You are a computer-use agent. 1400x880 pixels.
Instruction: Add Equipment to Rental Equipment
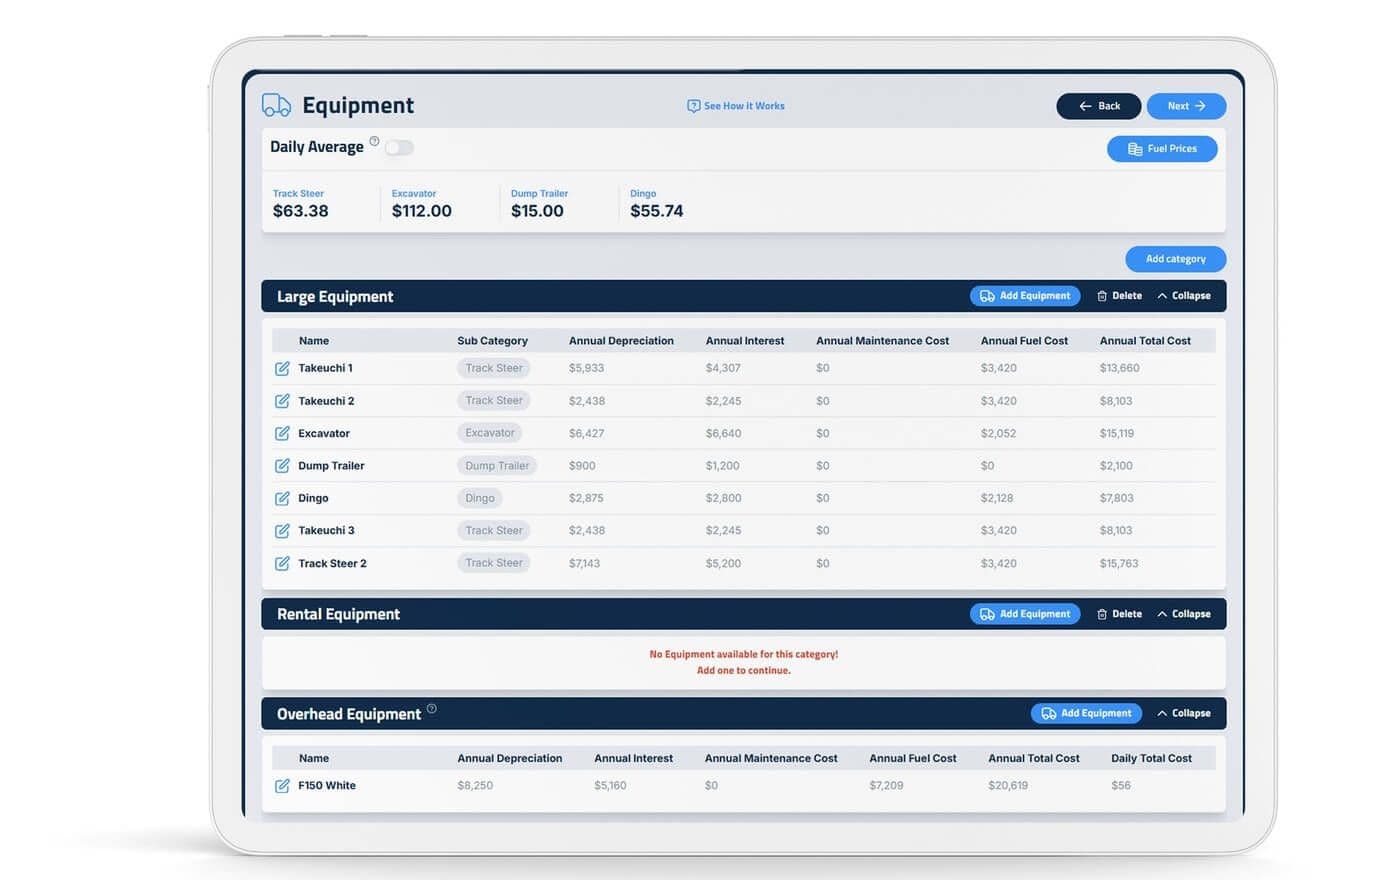pyautogui.click(x=1024, y=614)
